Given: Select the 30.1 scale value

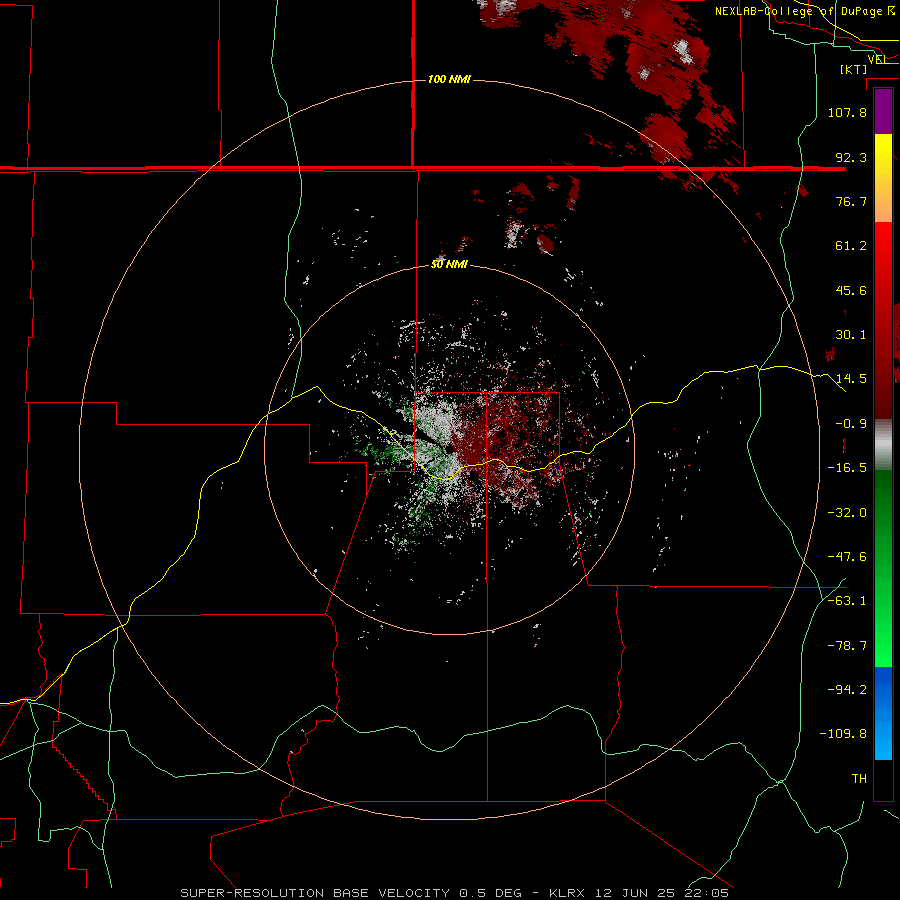Looking at the screenshot, I should (x=851, y=335).
